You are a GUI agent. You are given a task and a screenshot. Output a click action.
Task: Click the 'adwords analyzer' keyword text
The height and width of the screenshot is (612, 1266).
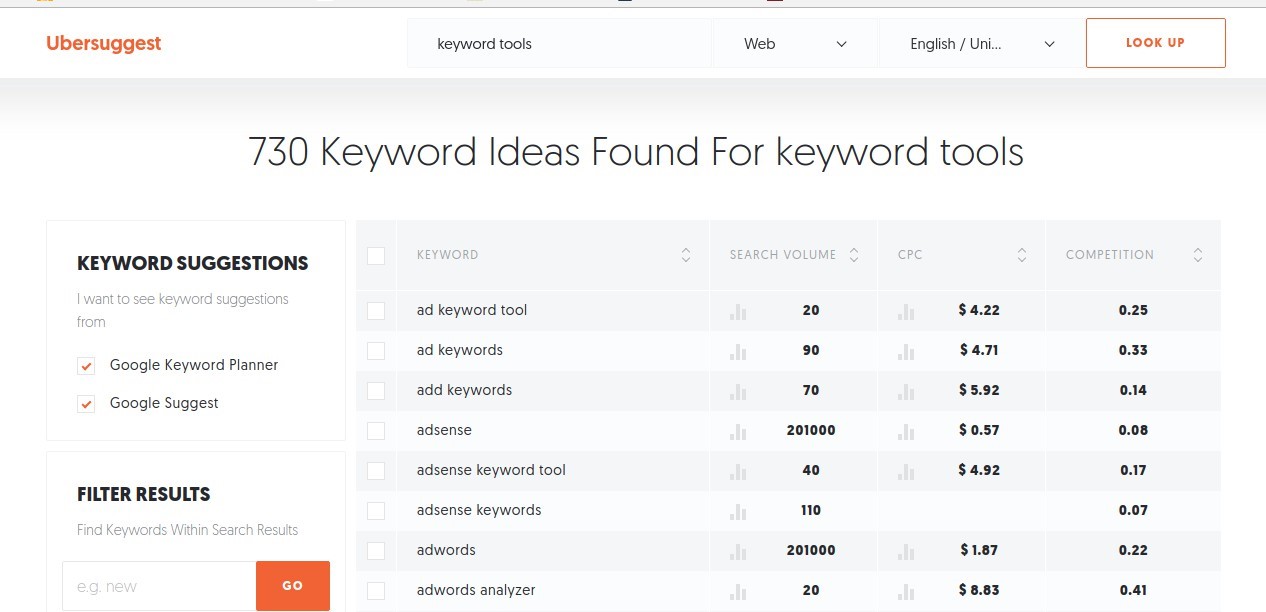(x=476, y=590)
